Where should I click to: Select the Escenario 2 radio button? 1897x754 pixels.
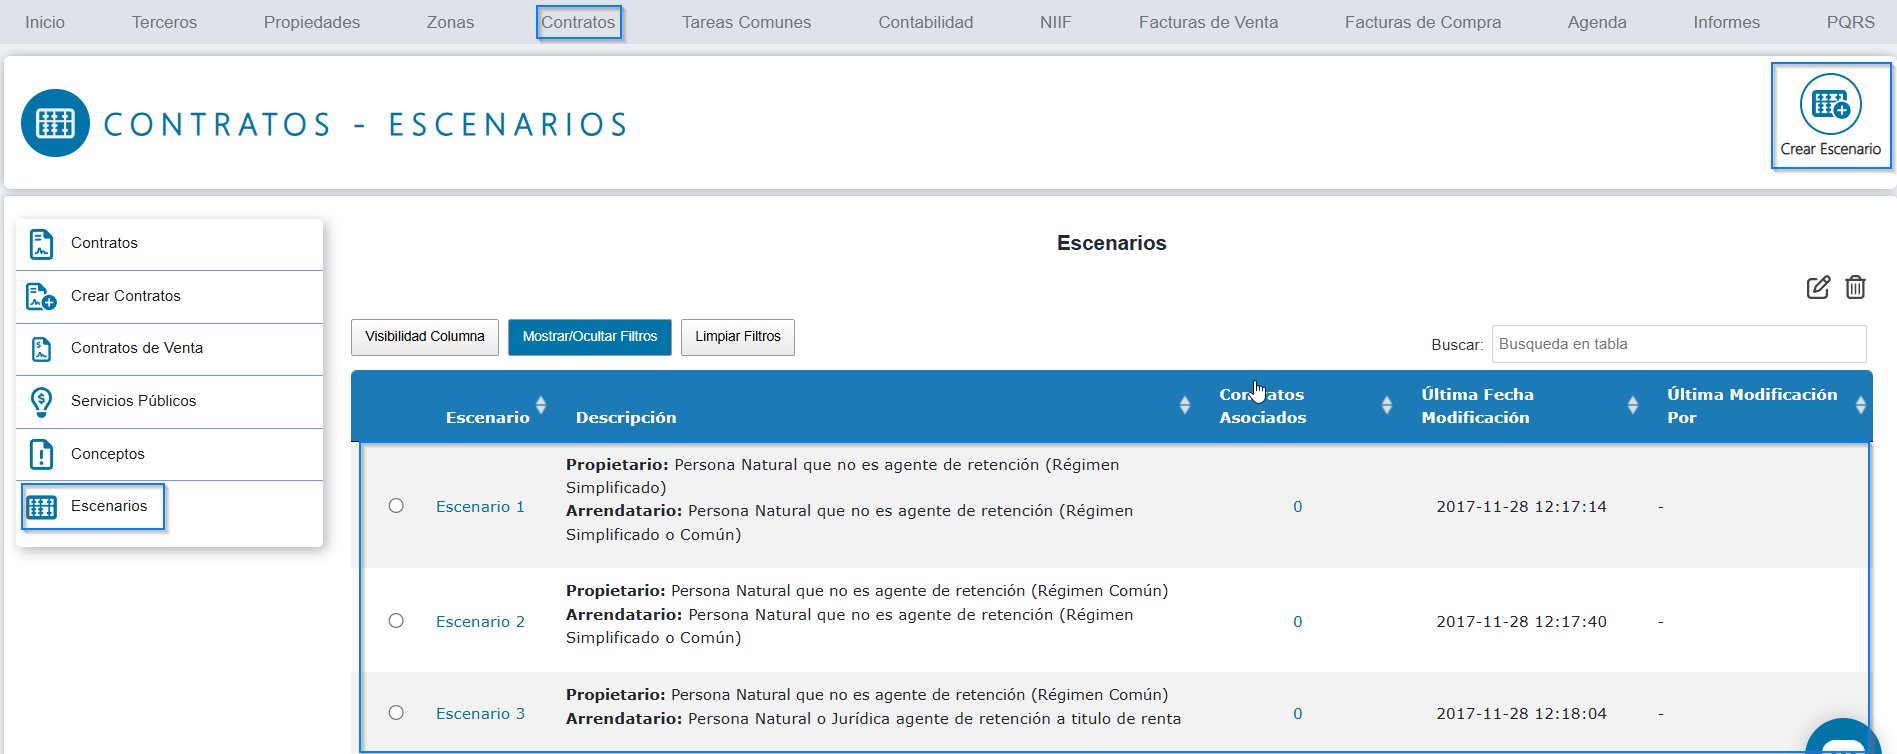[396, 621]
